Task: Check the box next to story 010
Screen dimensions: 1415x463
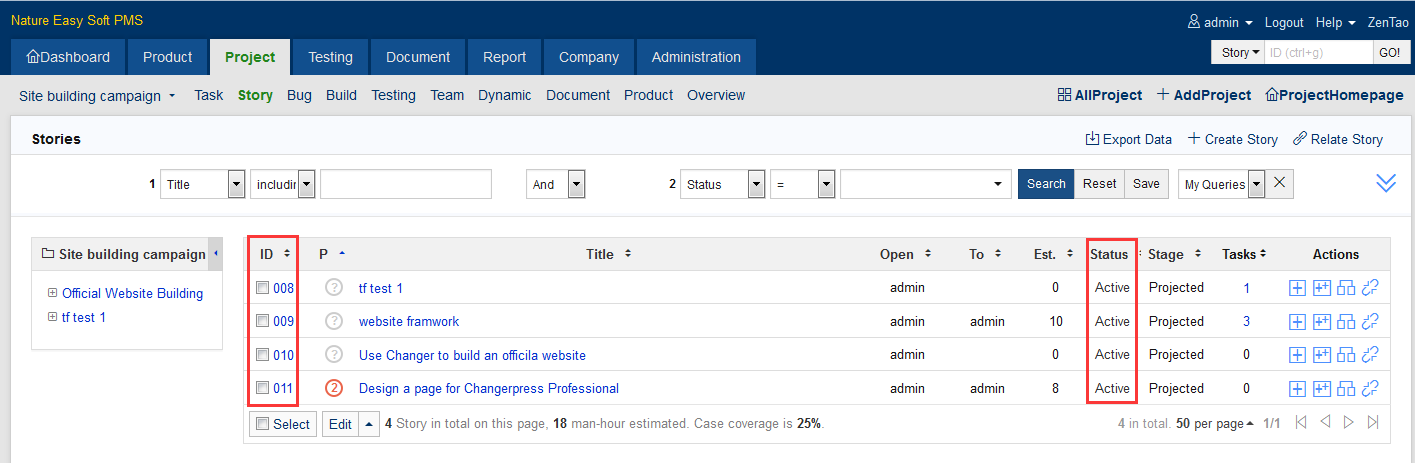Action: [x=262, y=355]
